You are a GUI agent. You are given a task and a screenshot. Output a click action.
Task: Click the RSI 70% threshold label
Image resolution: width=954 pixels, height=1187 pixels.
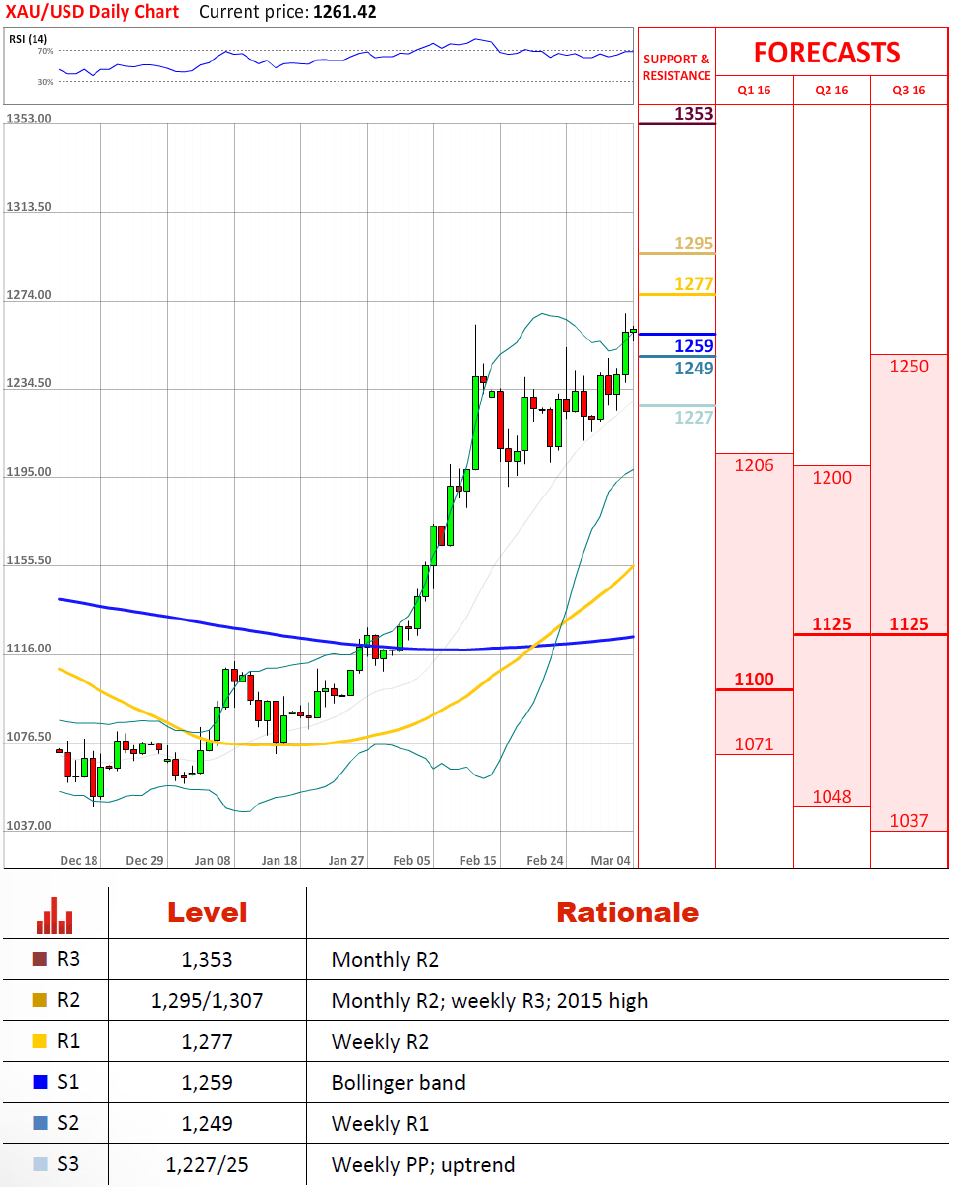tap(45, 51)
